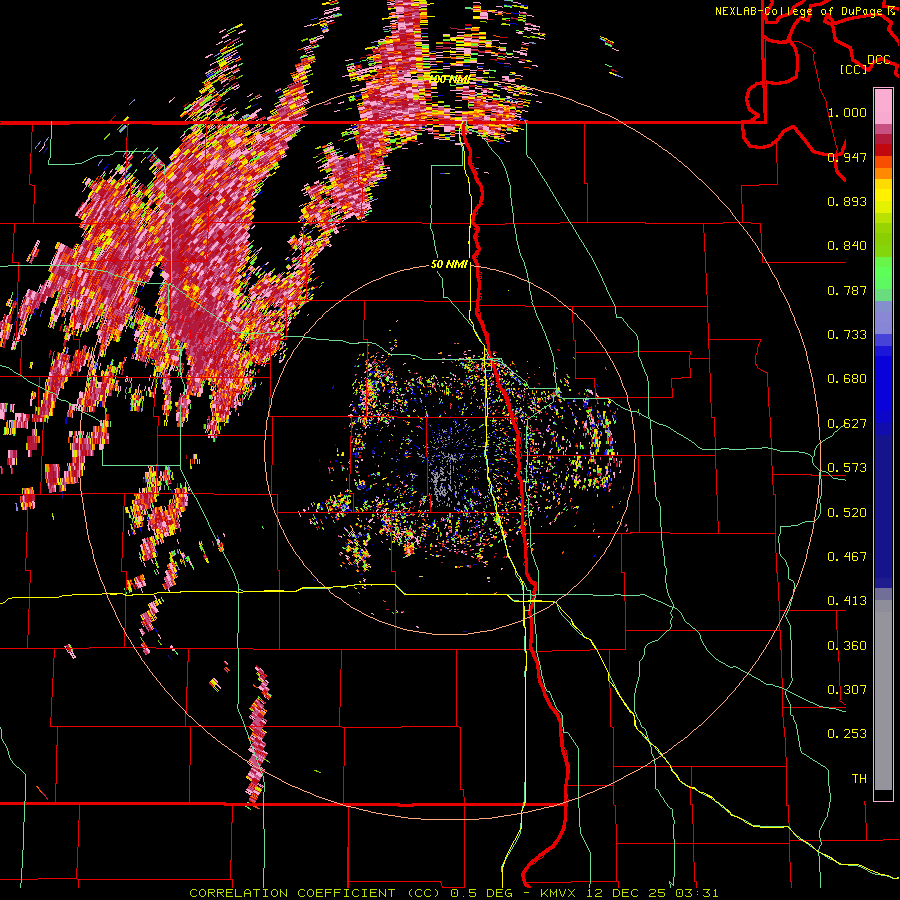Pick the bright green segment of the color bar

point(883,271)
